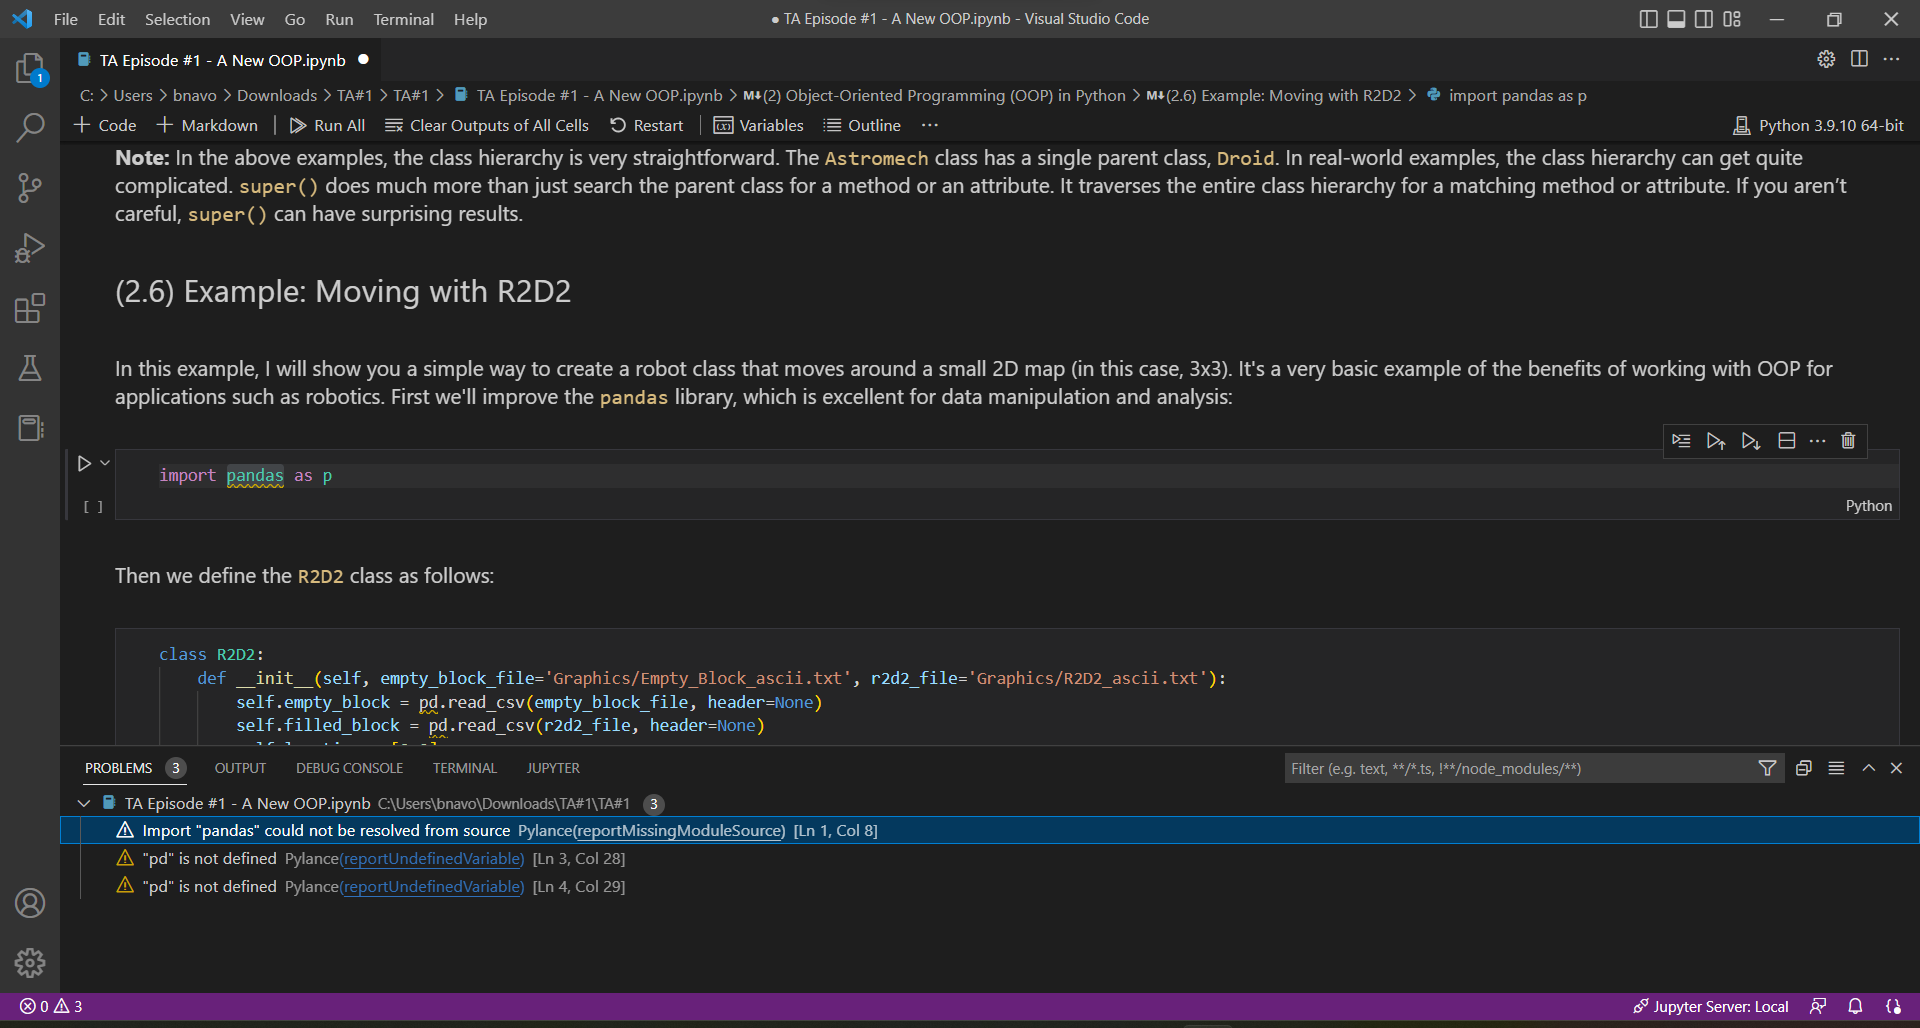
Task: Split cell icon in cell toolbar
Action: (x=1787, y=441)
